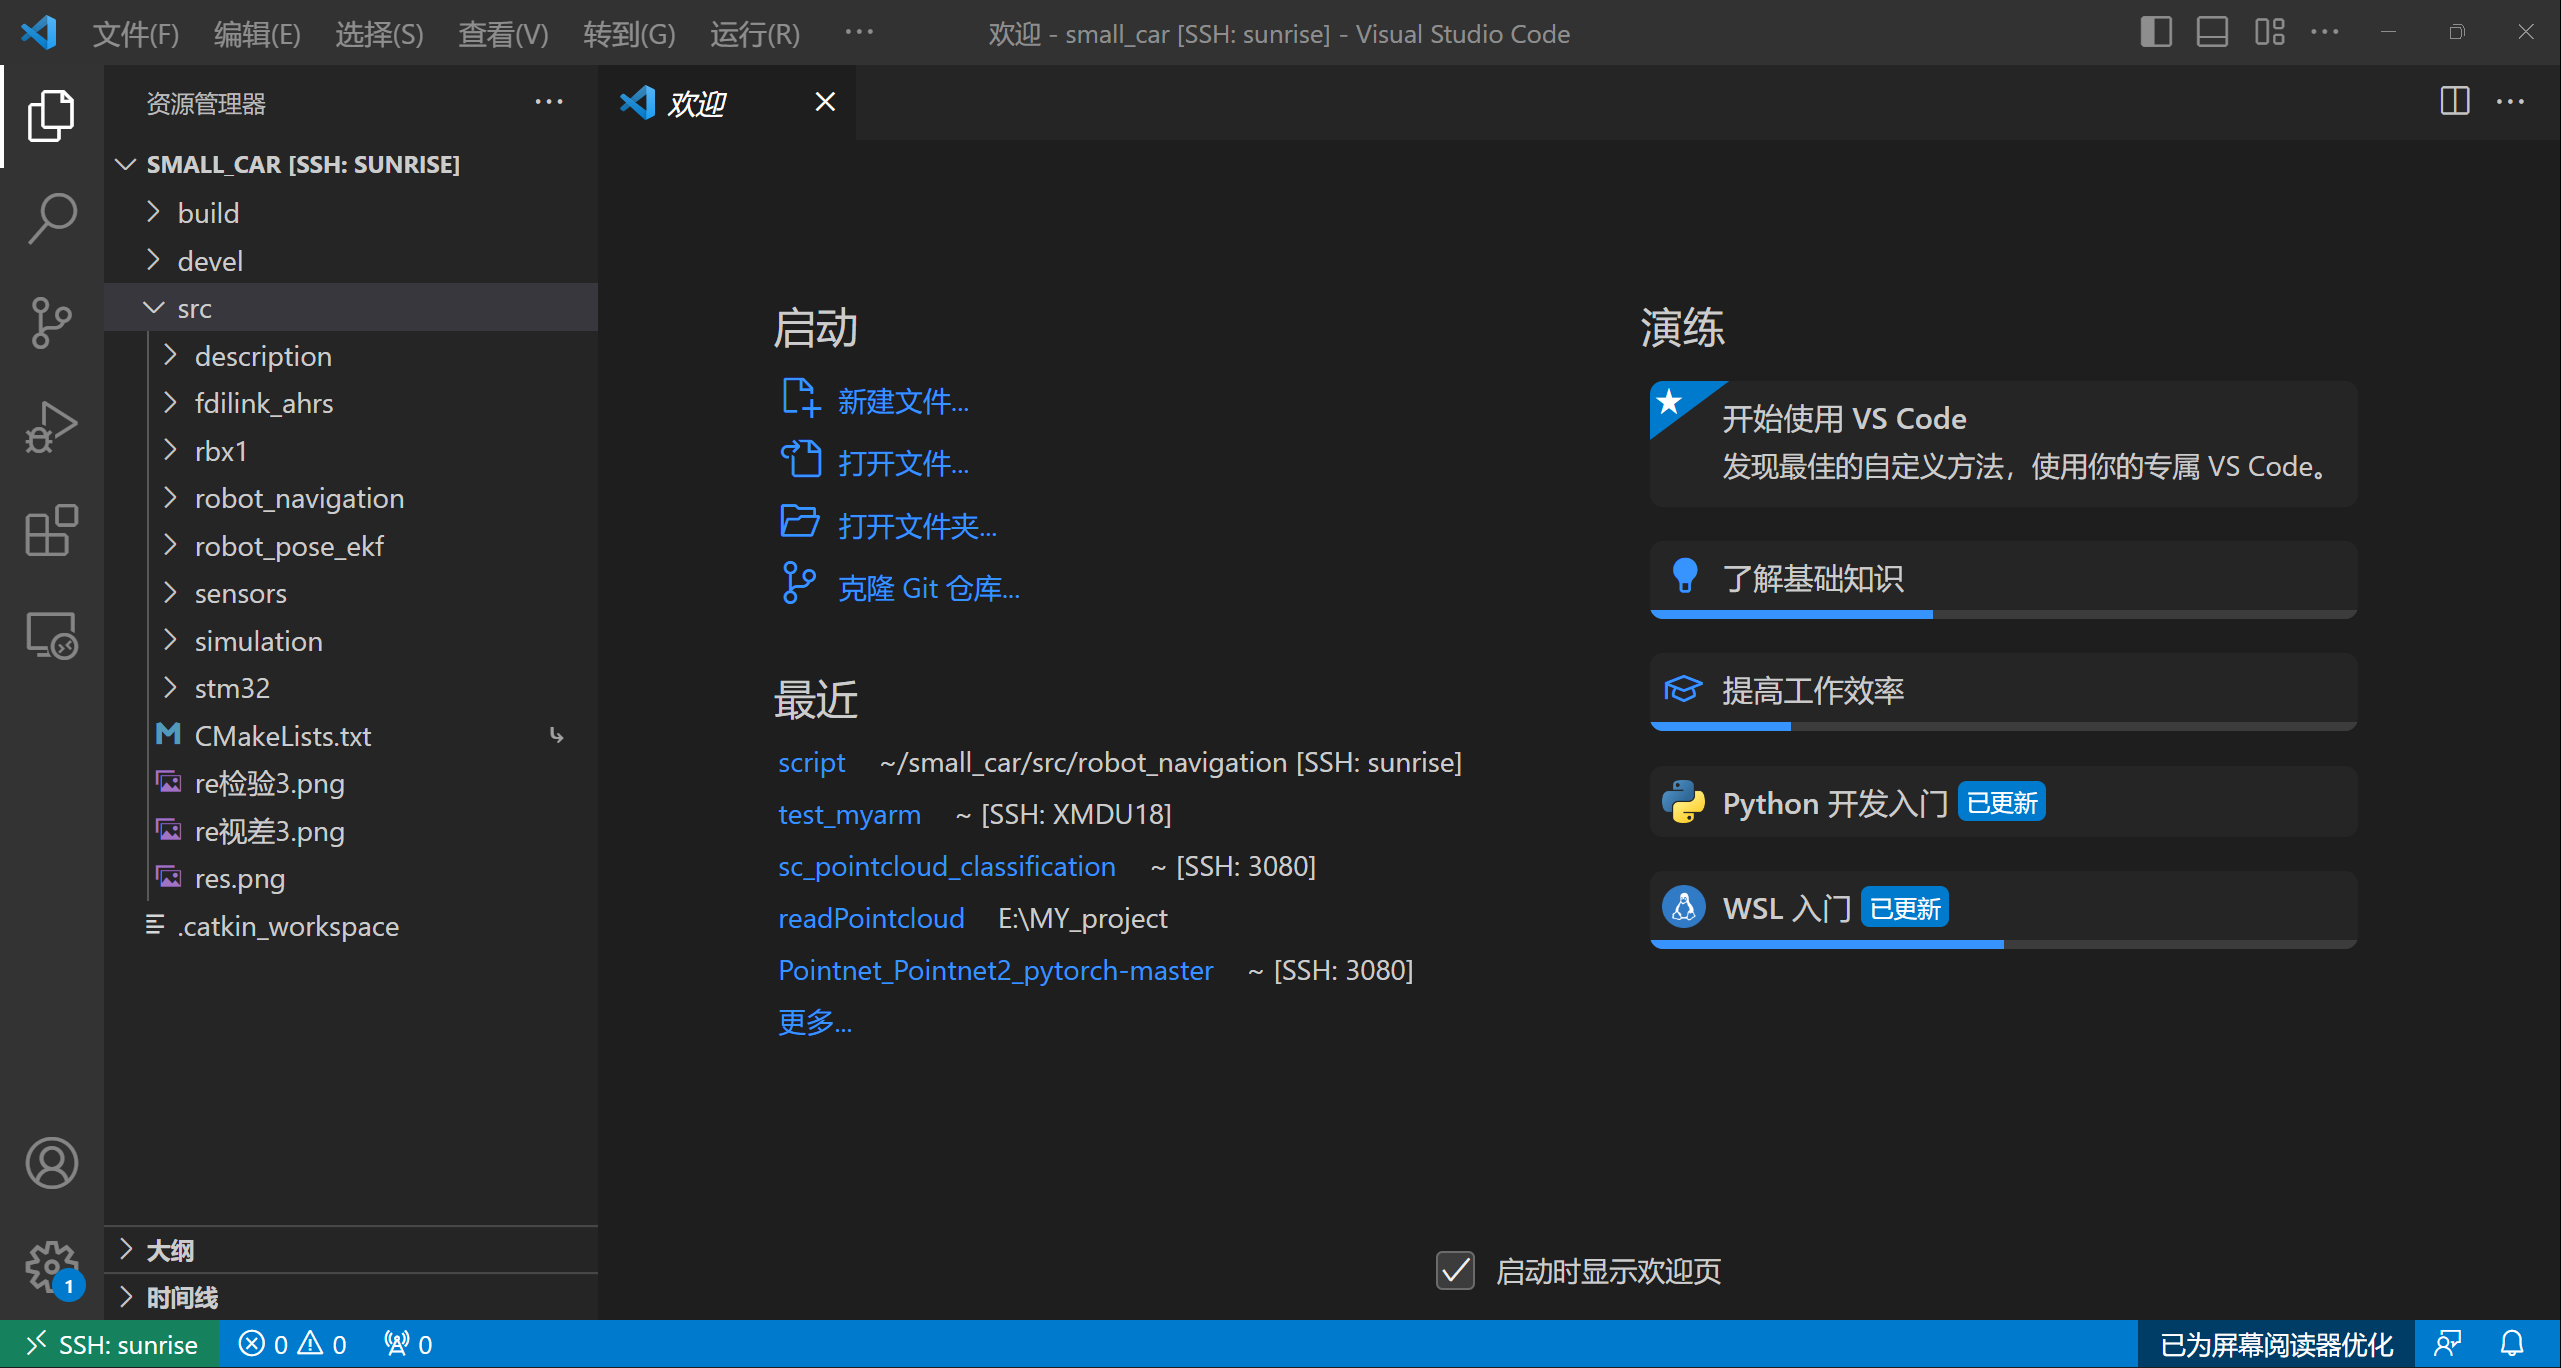Screen dimensions: 2561x1368
Task: Open the 编辑(E) menu
Action: 257,34
